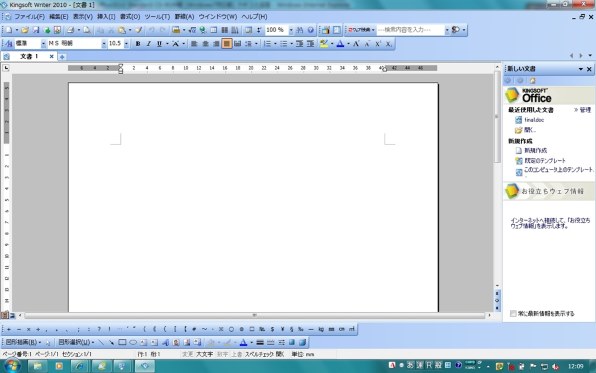This screenshot has width=596, height=373.
Task: Increase indent with the toolbar icon
Action: (311, 44)
